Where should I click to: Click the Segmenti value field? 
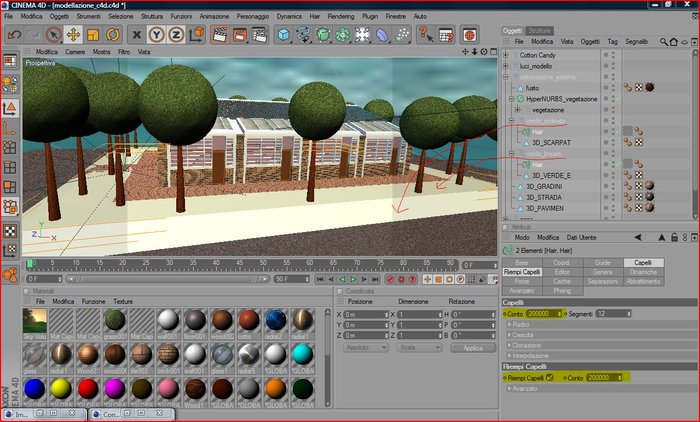click(x=613, y=314)
